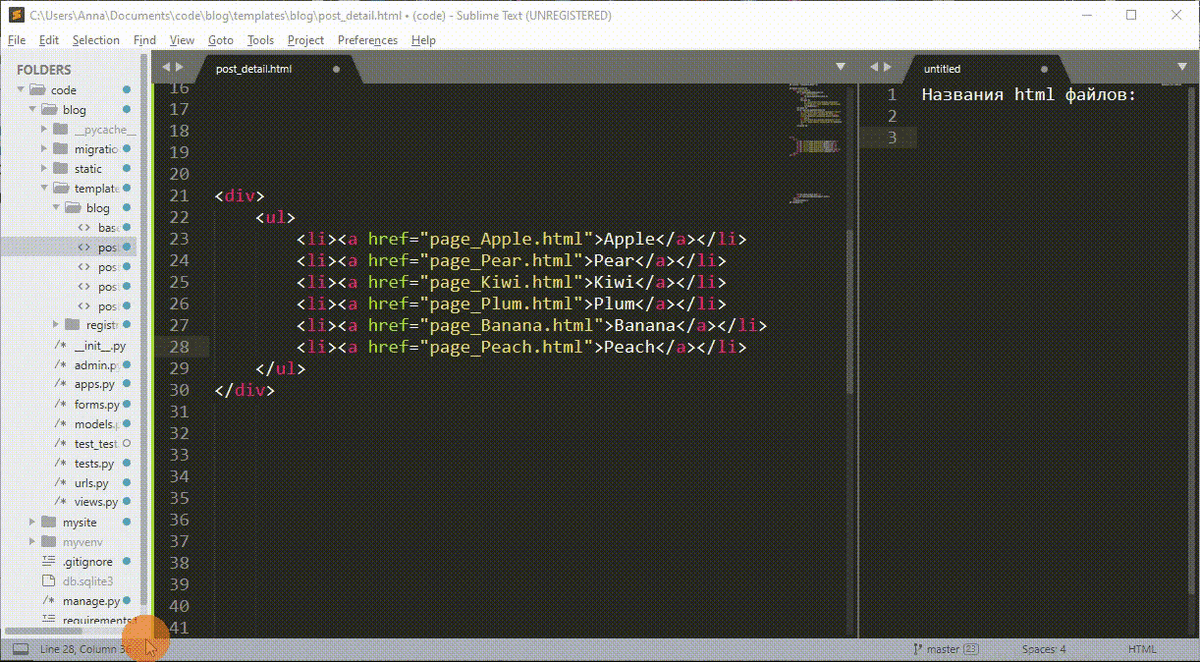Screen dimensions: 1200x662
Task: Open the Project menu
Action: 306,40
